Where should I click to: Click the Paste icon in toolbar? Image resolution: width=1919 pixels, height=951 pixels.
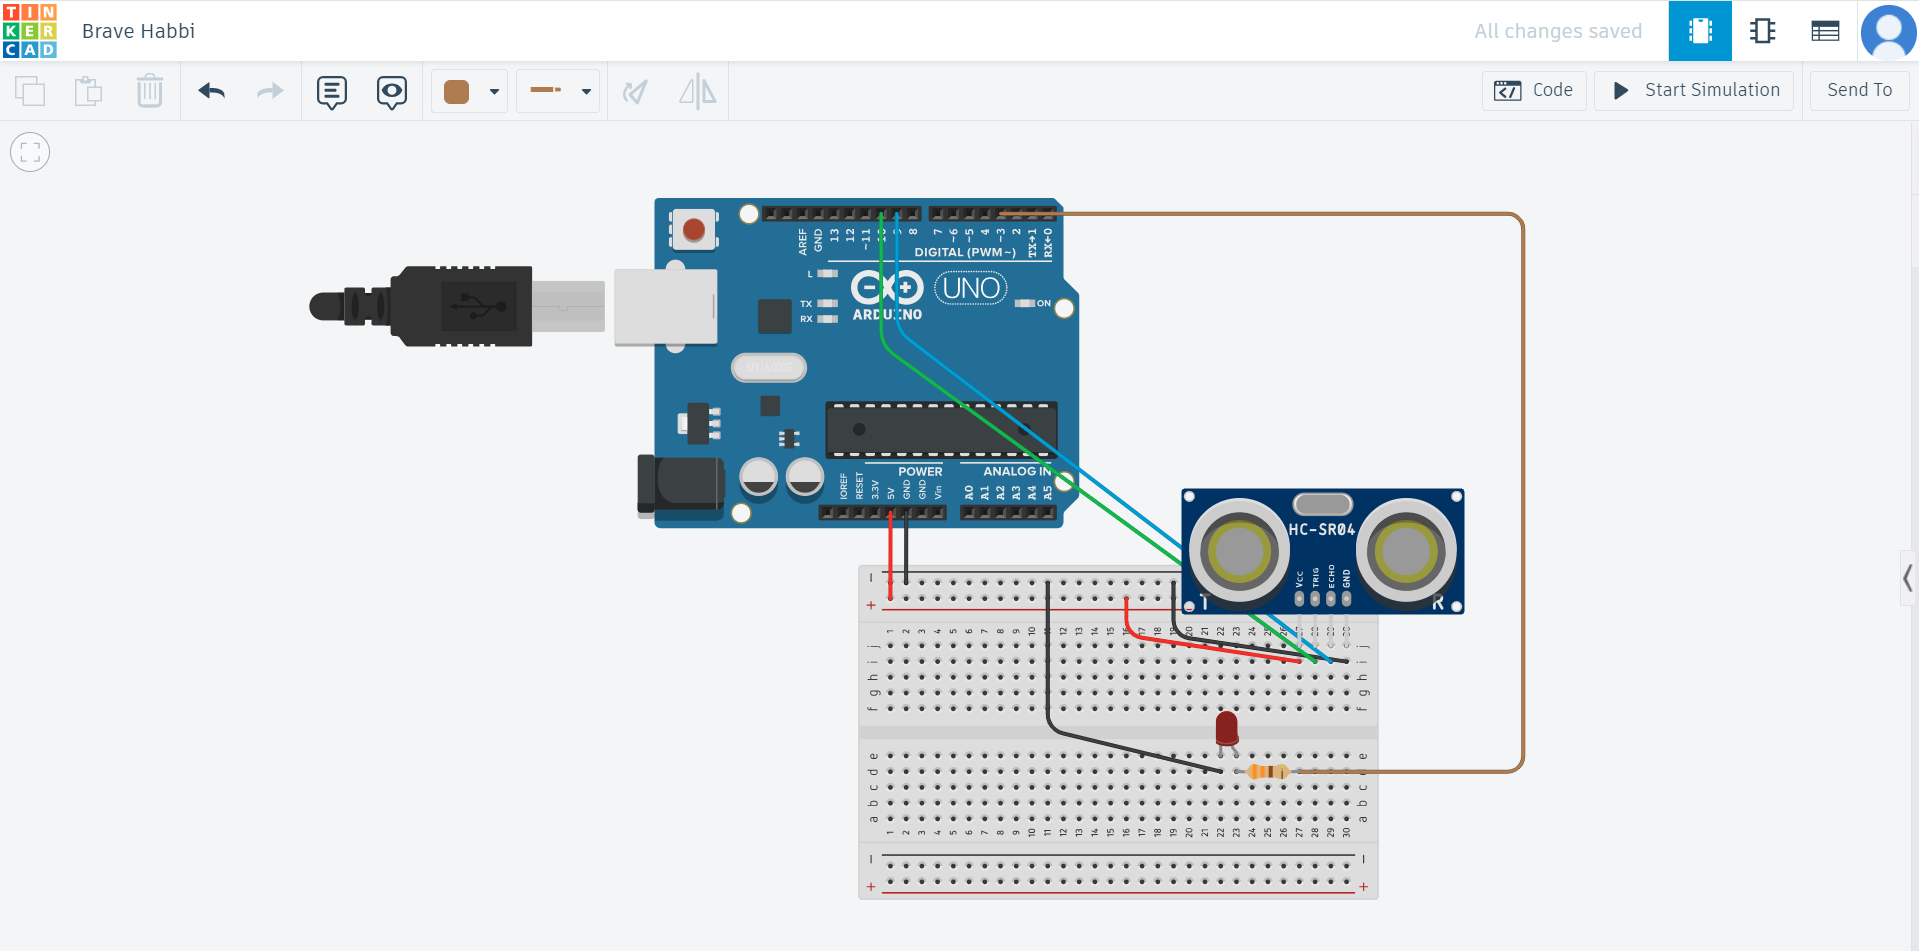[x=89, y=91]
